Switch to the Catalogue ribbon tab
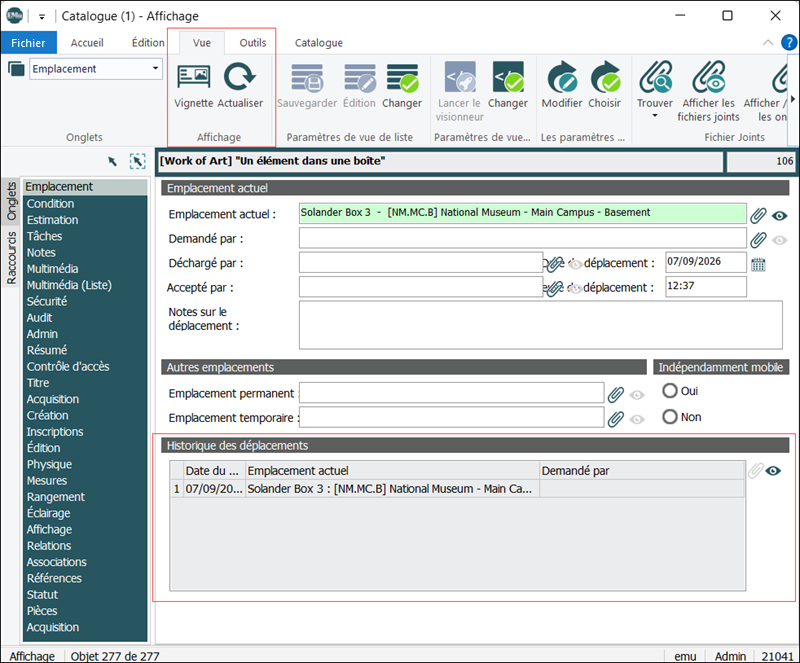Image resolution: width=800 pixels, height=663 pixels. pyautogui.click(x=319, y=43)
